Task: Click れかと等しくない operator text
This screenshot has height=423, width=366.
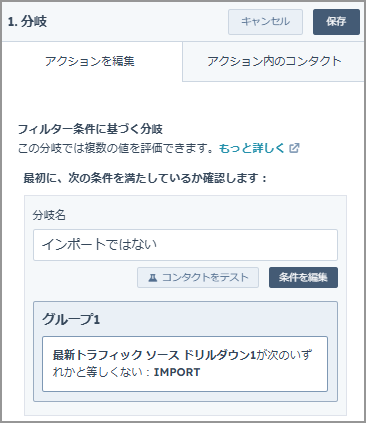Action: pos(98,372)
